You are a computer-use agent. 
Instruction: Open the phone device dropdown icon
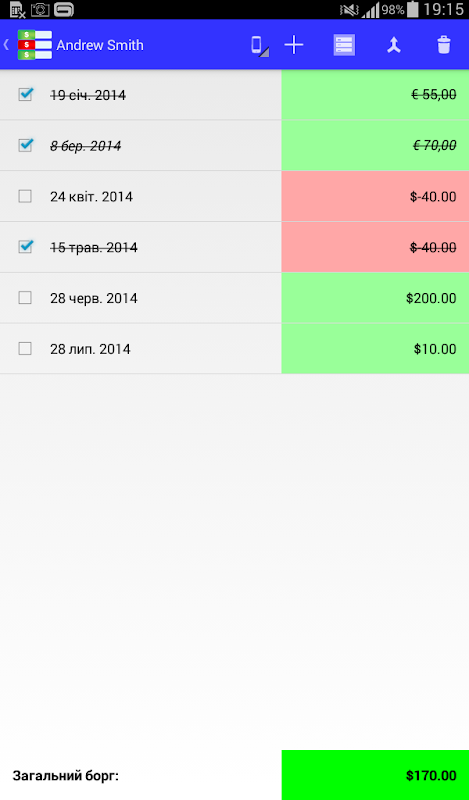[259, 46]
